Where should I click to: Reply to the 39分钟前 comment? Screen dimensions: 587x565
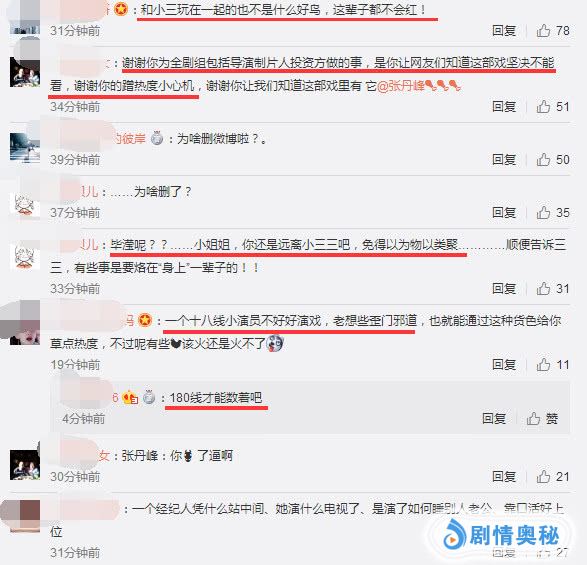click(x=504, y=160)
